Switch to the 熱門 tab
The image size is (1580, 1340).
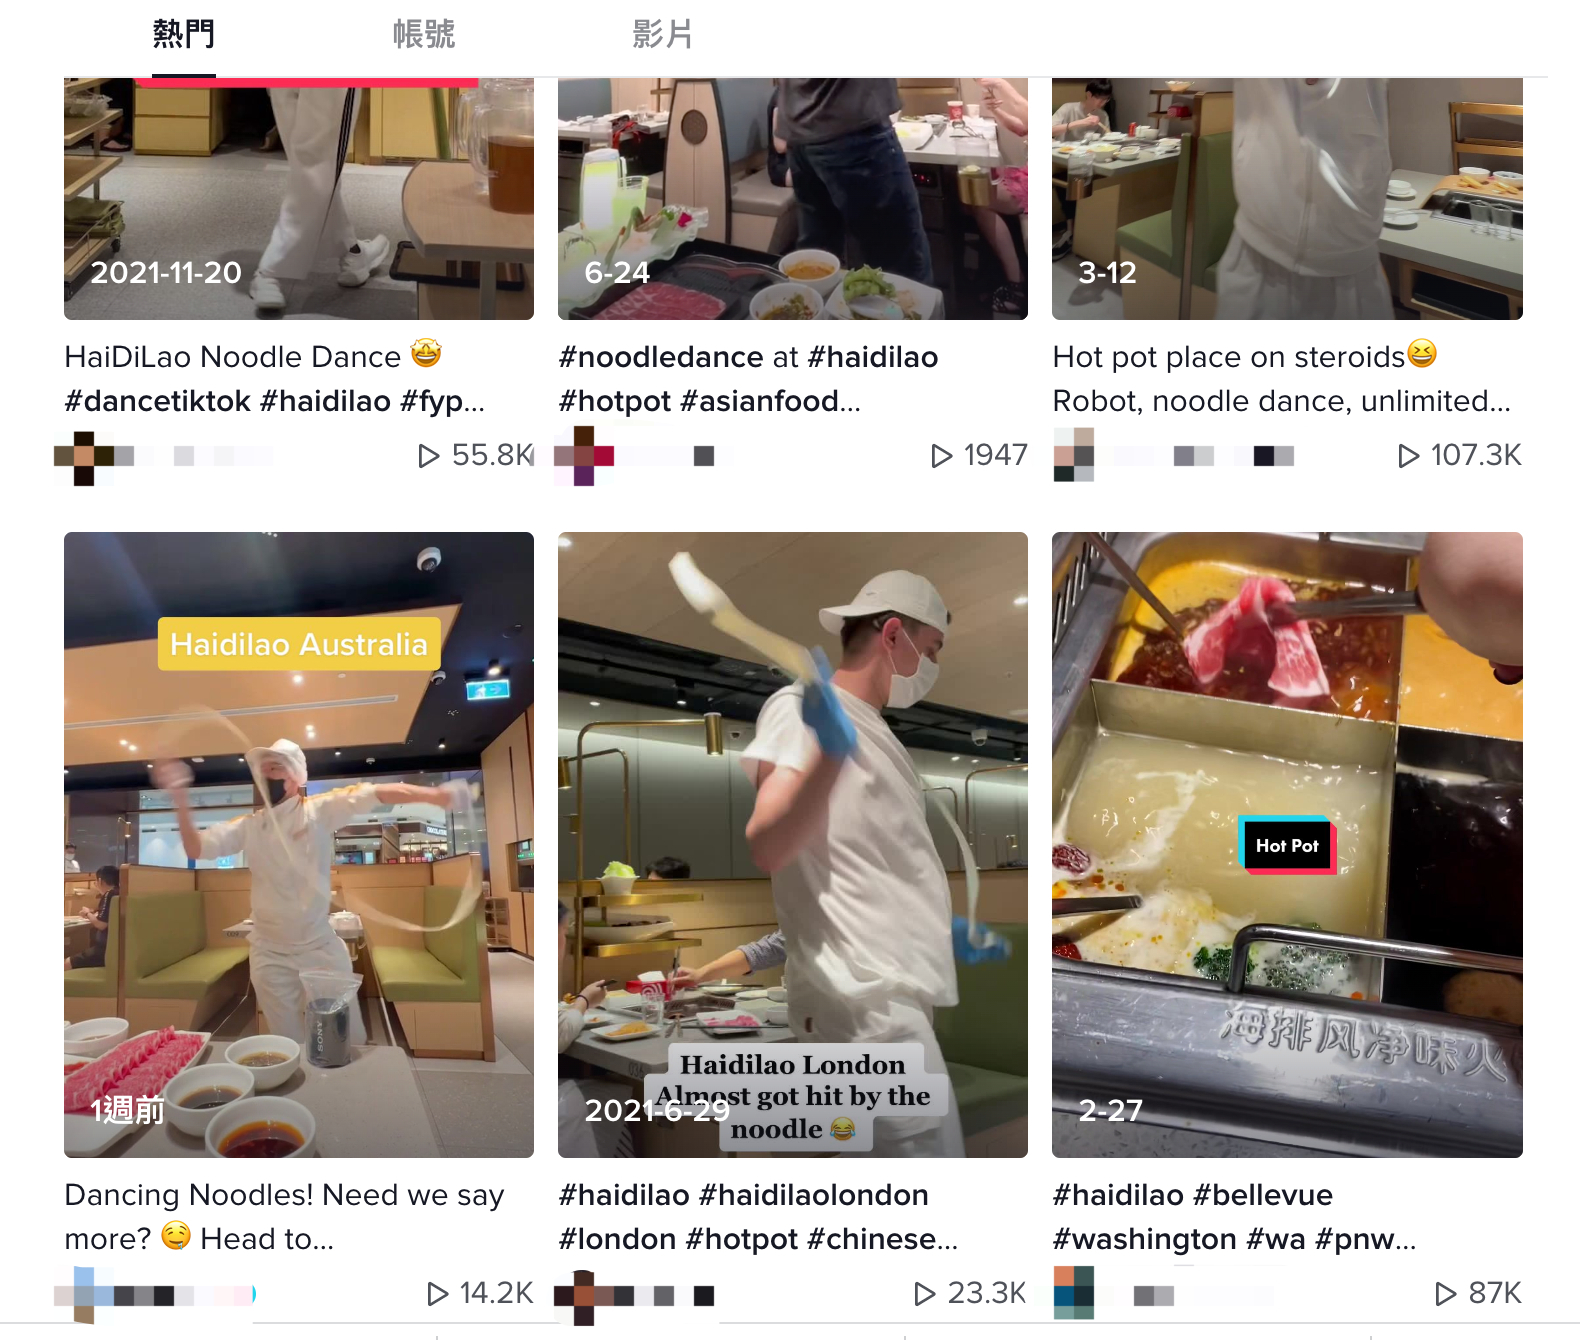(184, 35)
